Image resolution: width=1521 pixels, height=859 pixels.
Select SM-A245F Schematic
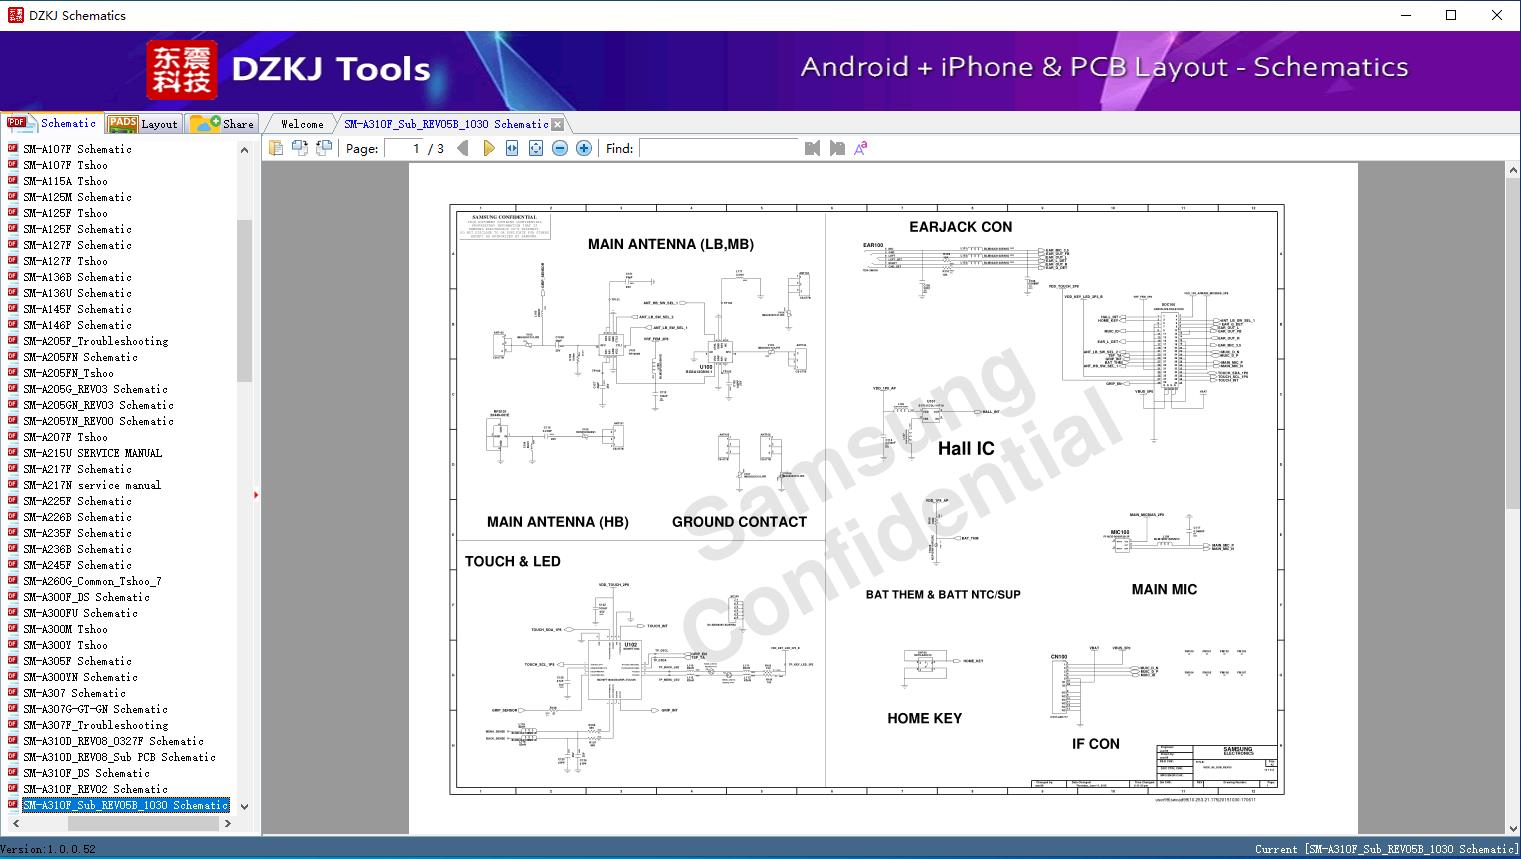coord(78,565)
